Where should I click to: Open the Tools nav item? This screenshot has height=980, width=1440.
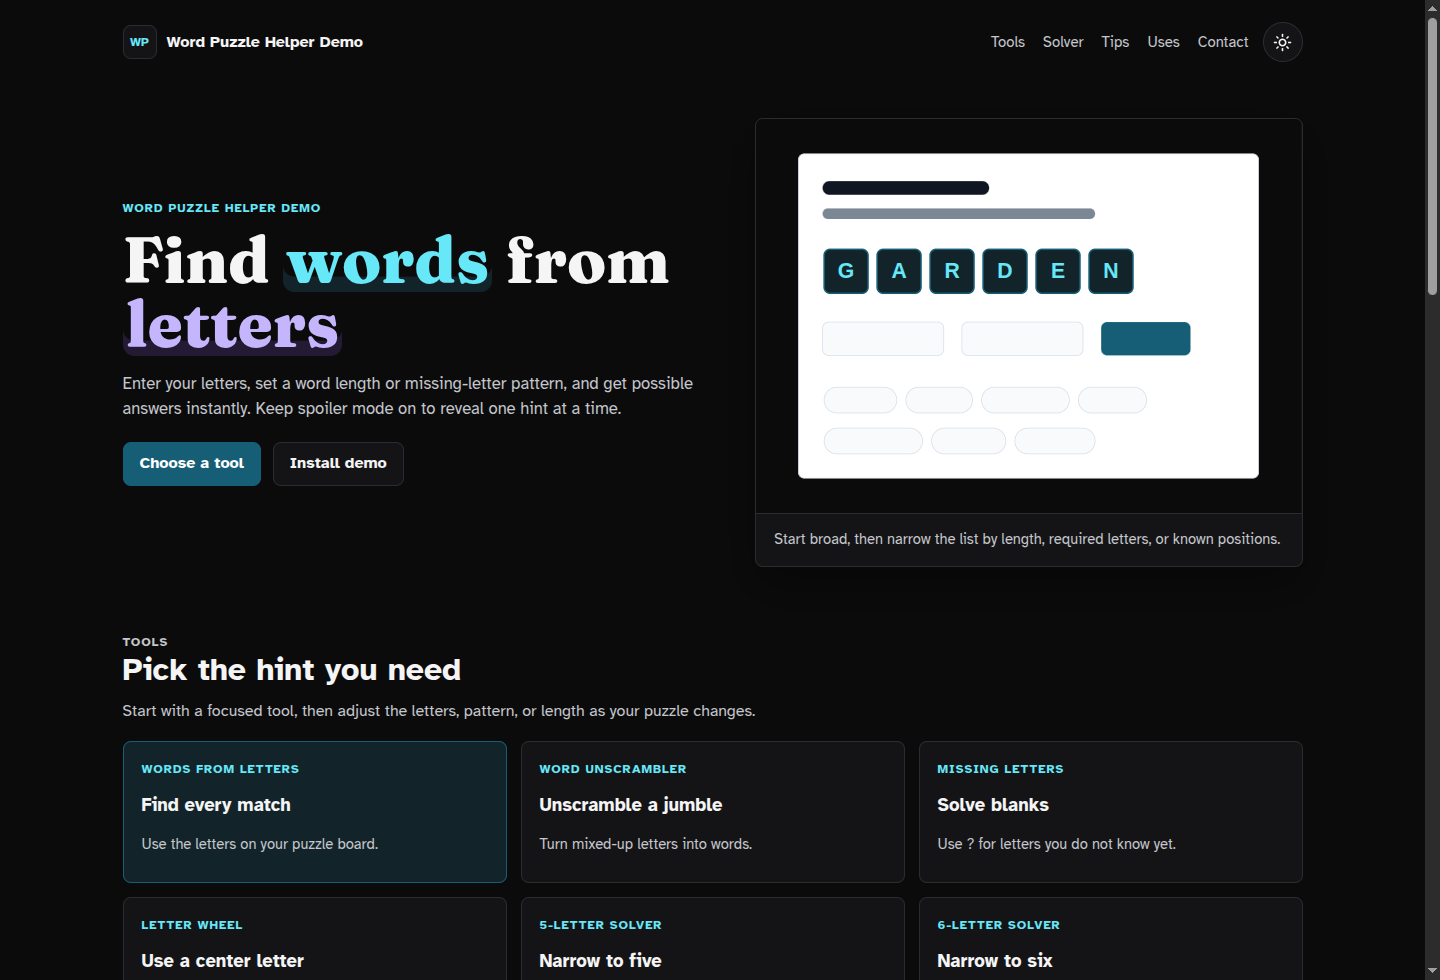point(1007,42)
